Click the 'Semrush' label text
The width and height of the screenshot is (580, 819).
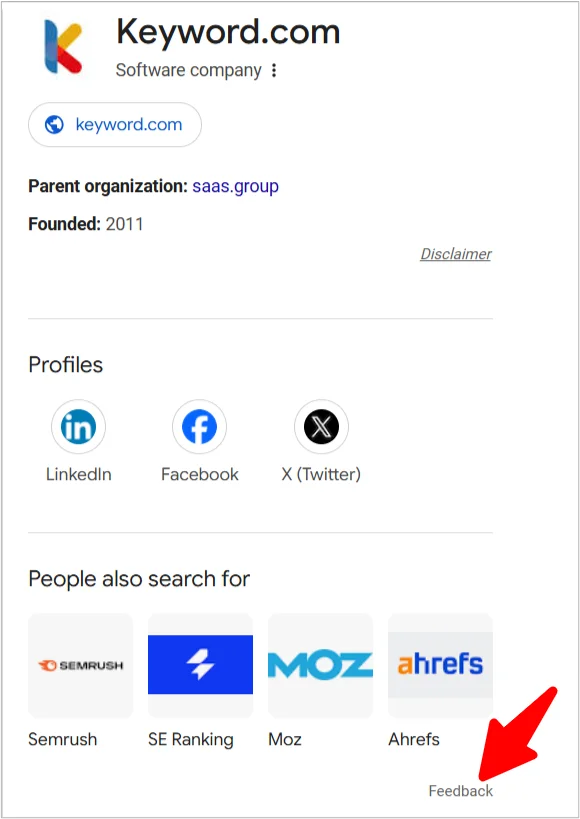pos(63,739)
